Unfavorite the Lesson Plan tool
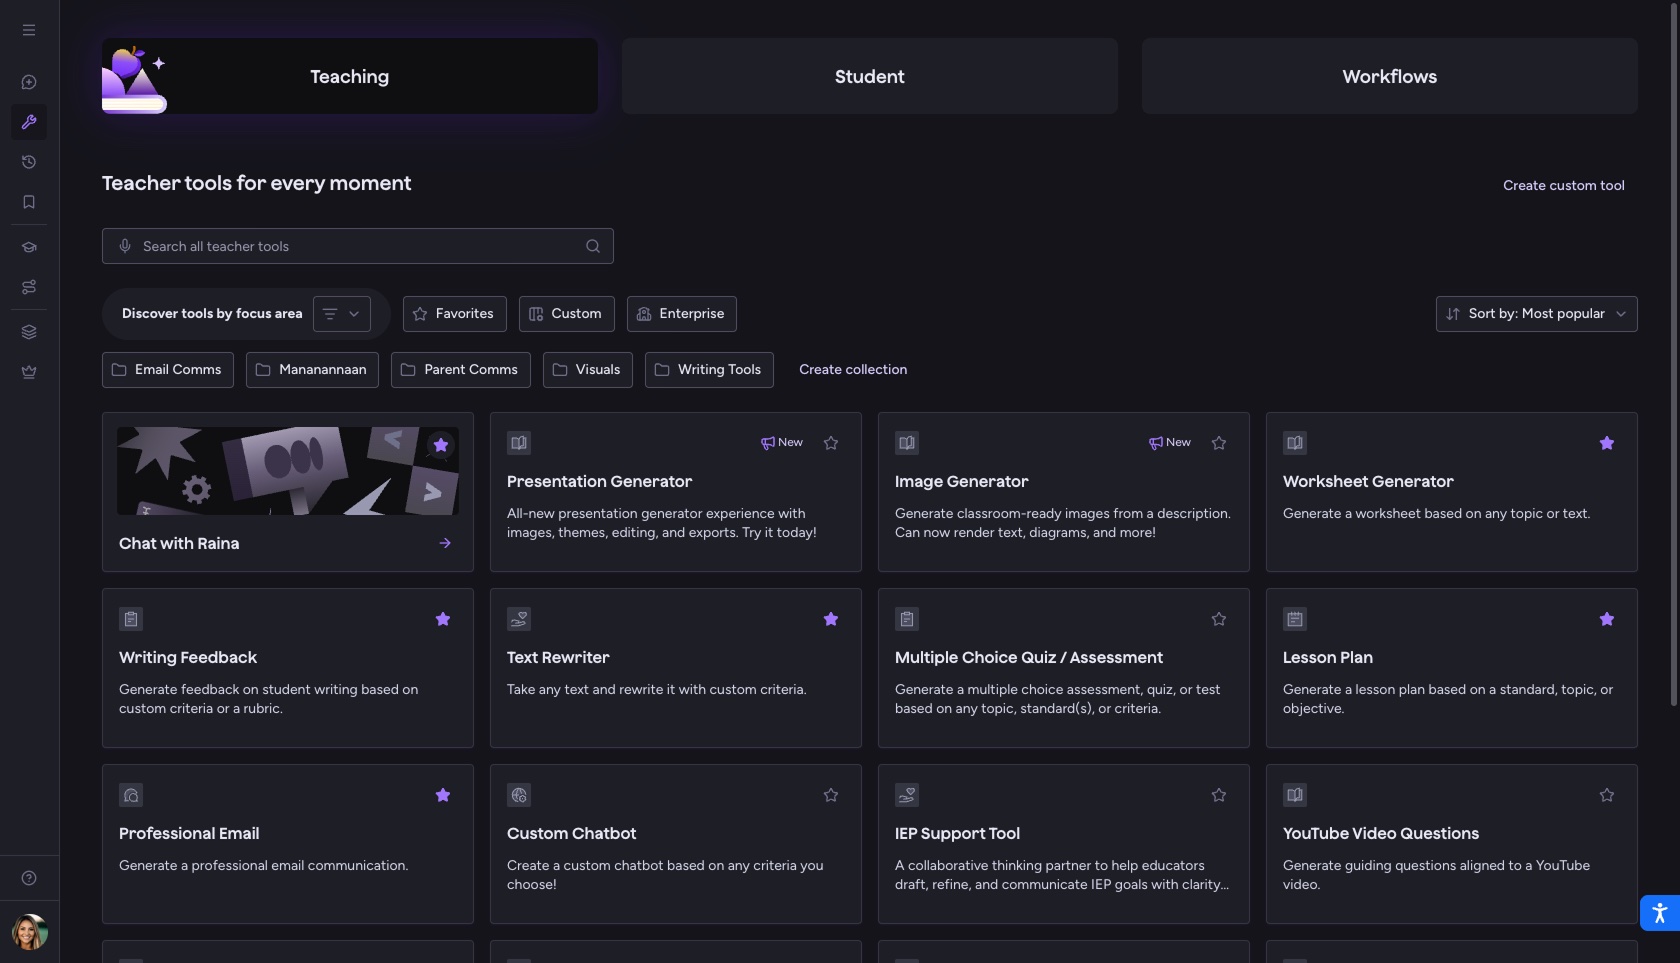The width and height of the screenshot is (1680, 963). [1607, 619]
